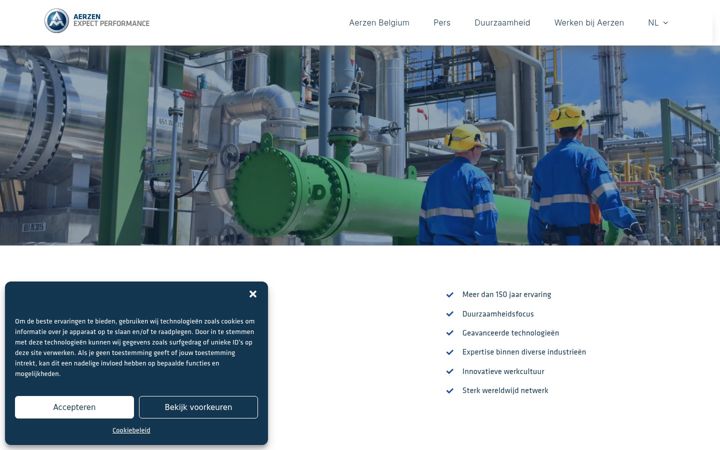Click checkmark beside Geavanceerde technologieën
Image resolution: width=720 pixels, height=450 pixels.
450,333
